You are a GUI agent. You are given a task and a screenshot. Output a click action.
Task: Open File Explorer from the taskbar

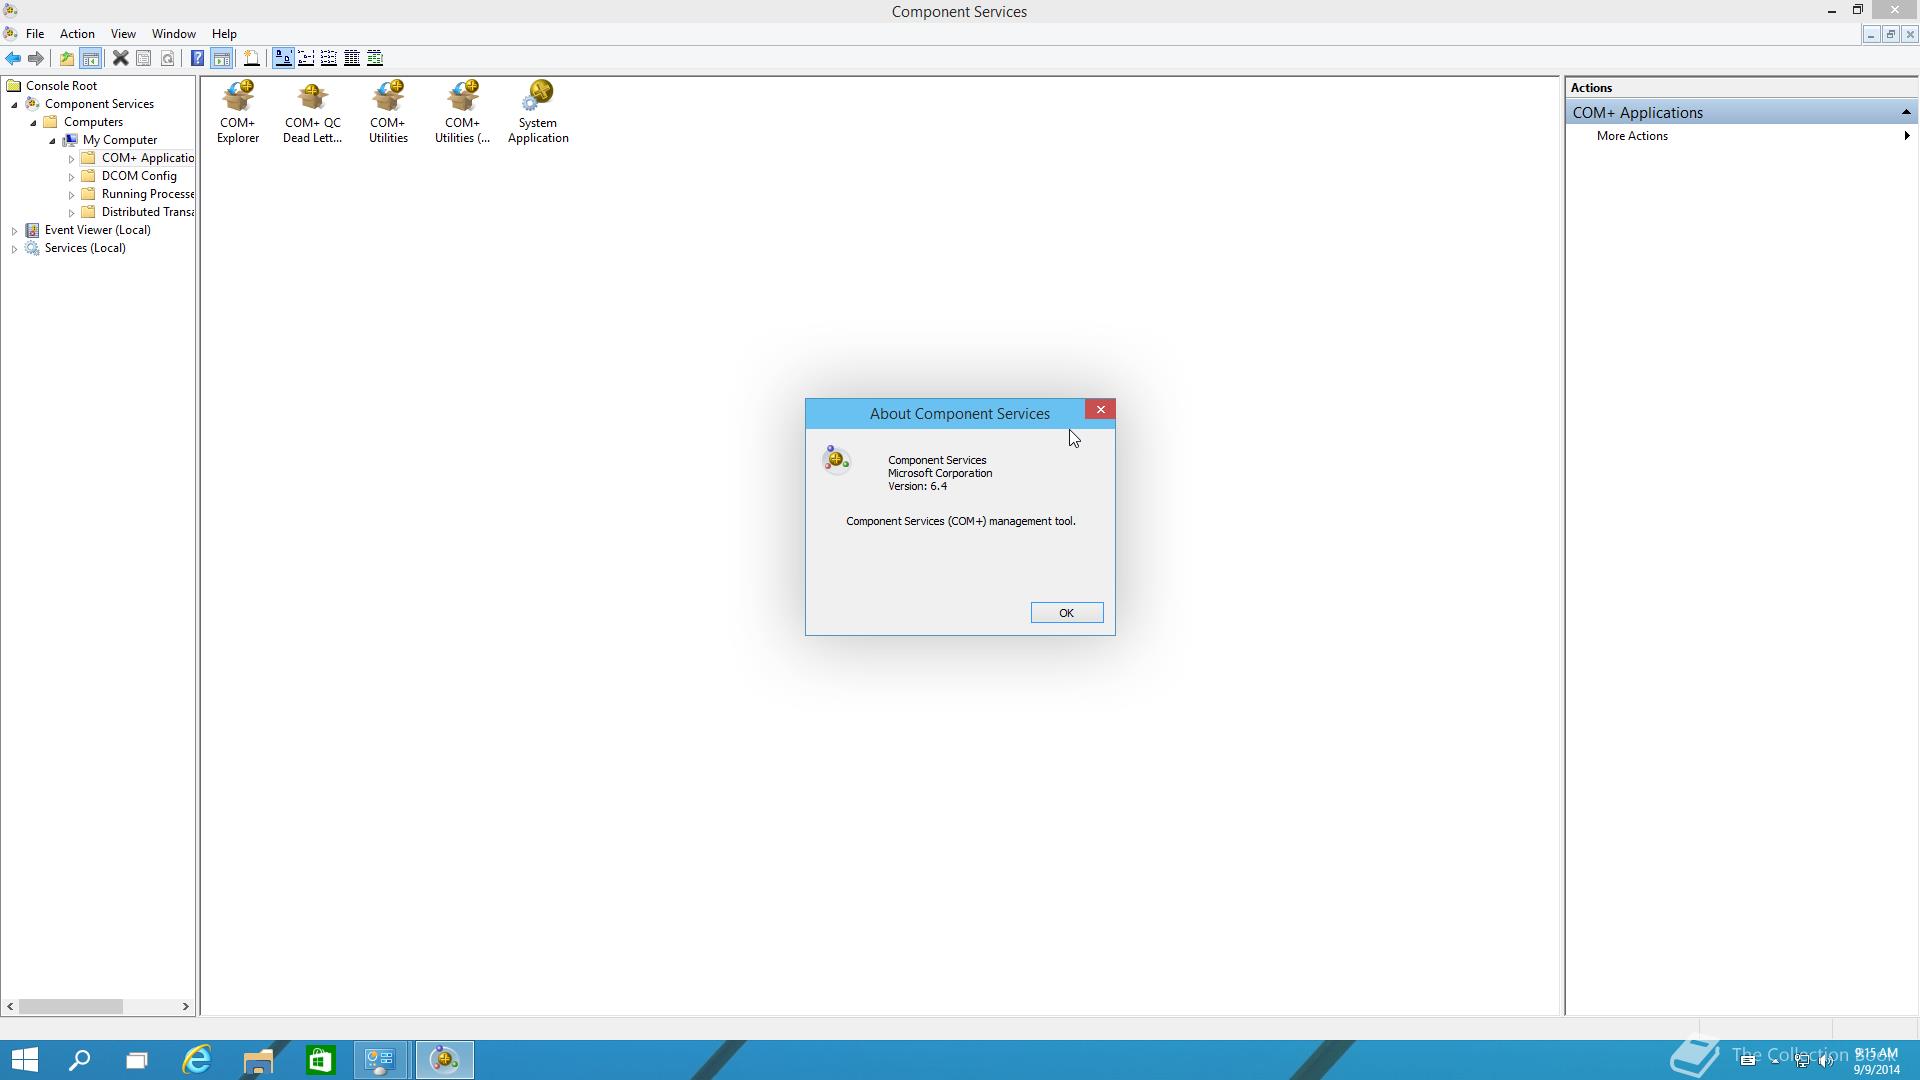click(x=258, y=1060)
